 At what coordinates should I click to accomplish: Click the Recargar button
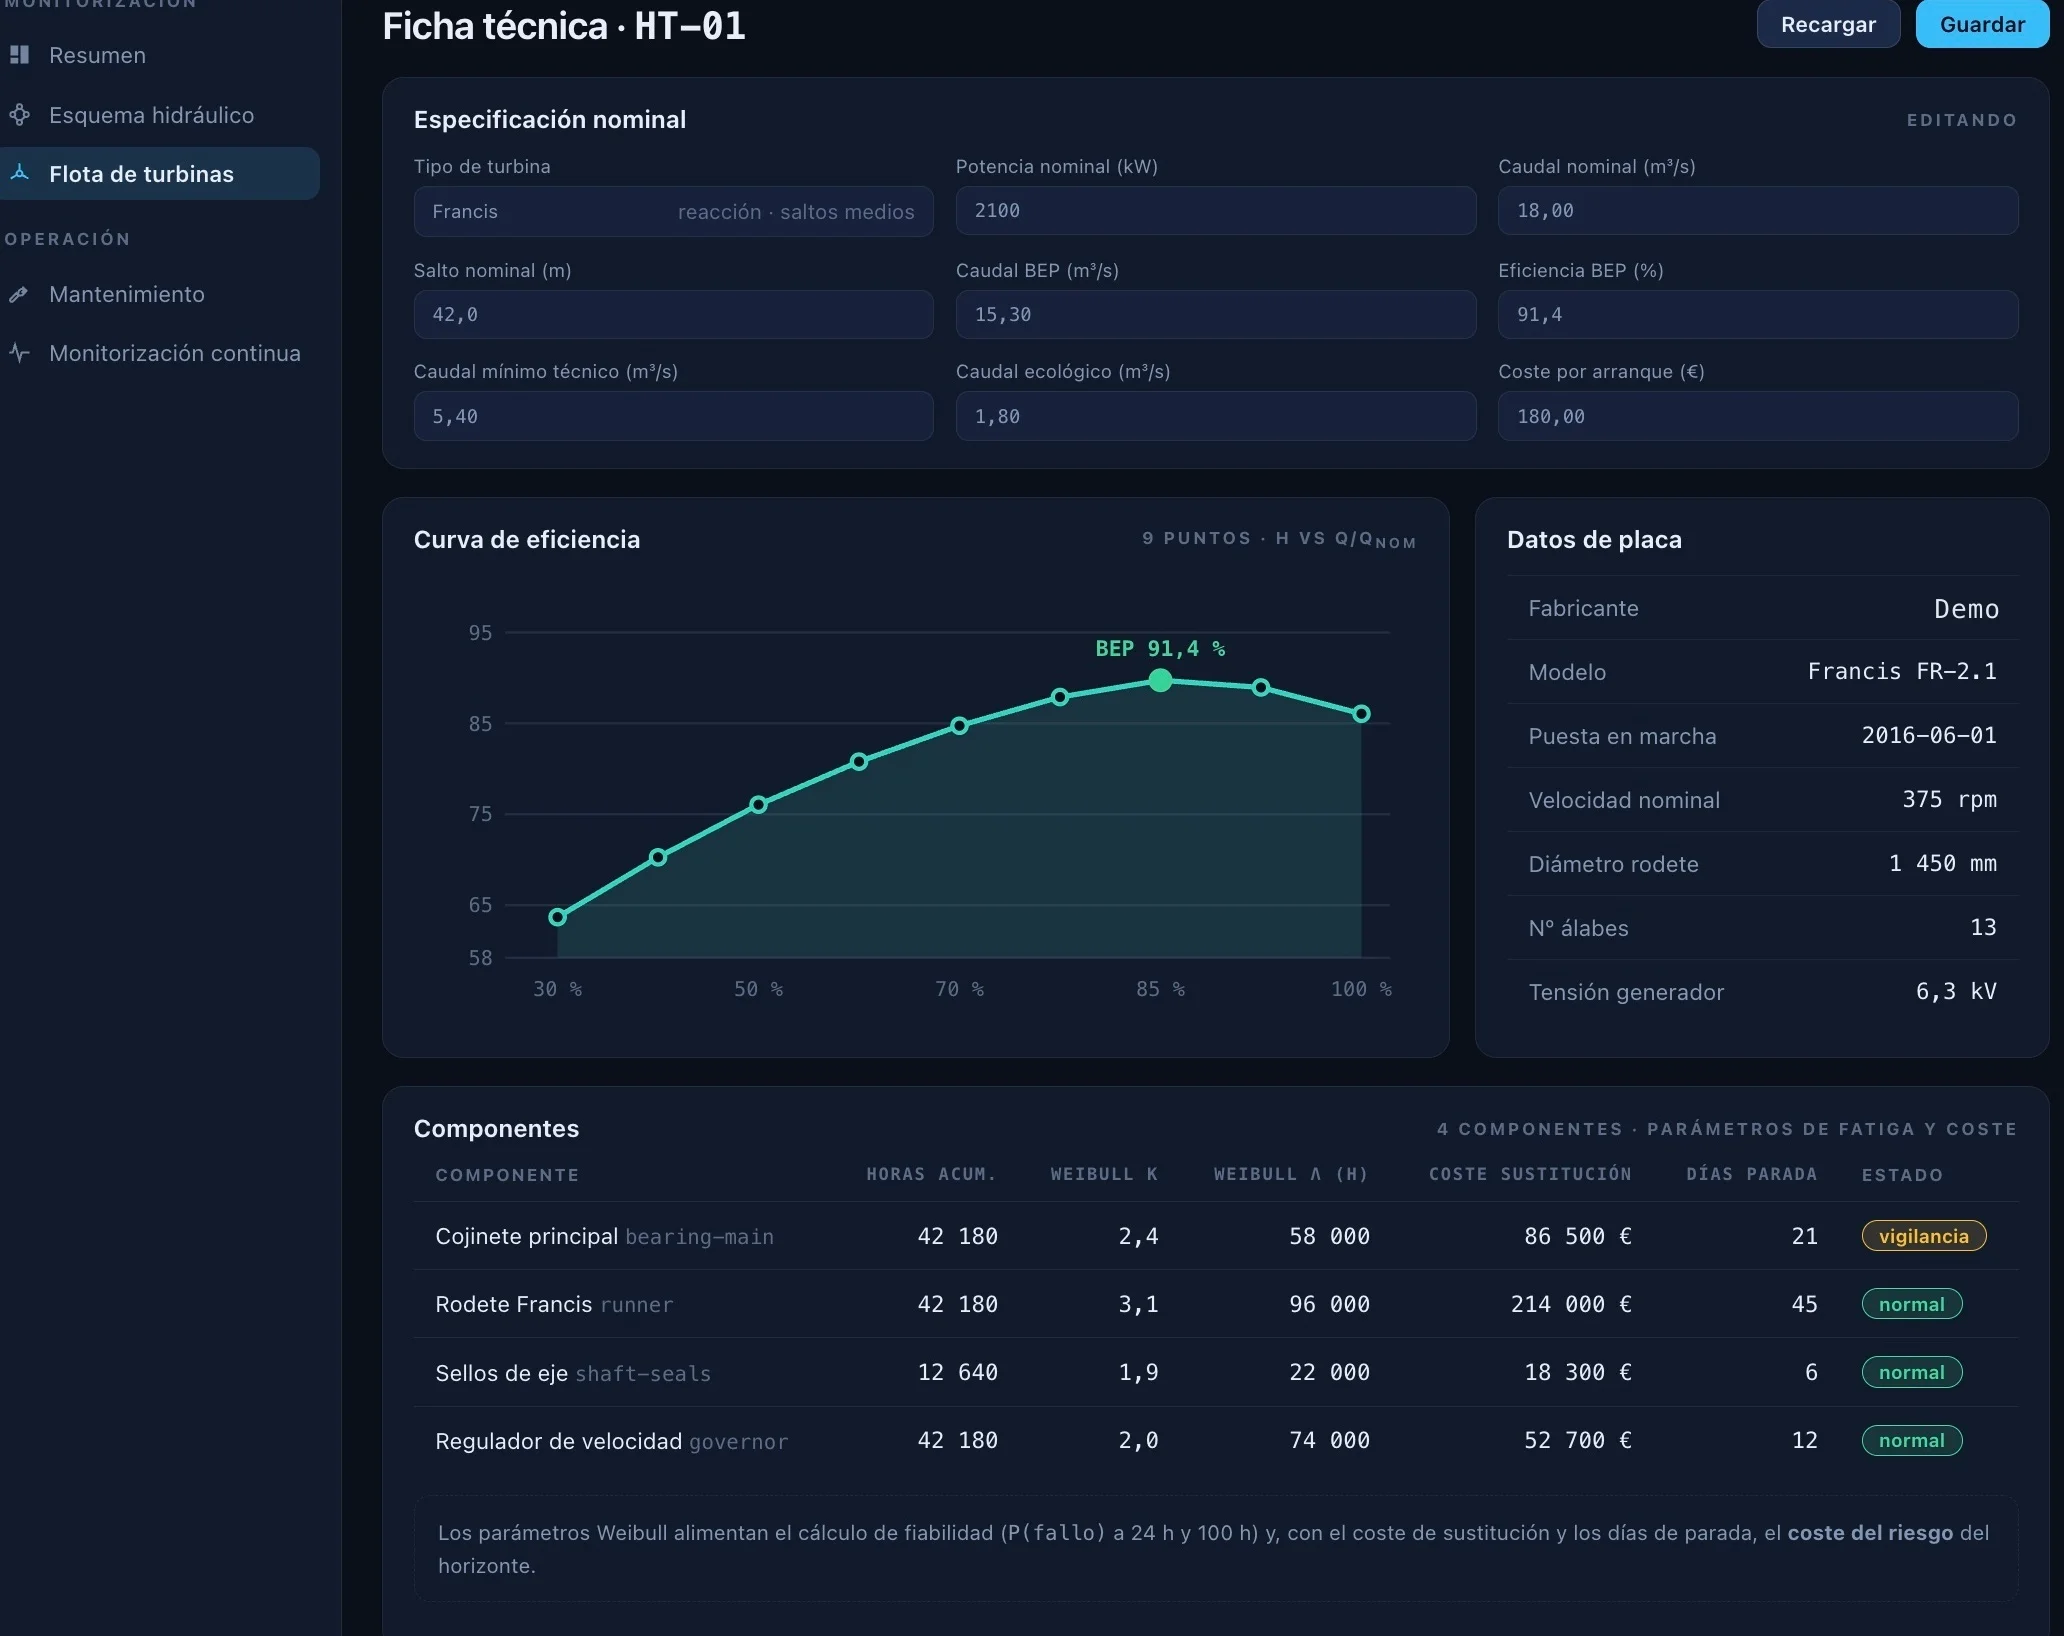tap(1828, 24)
